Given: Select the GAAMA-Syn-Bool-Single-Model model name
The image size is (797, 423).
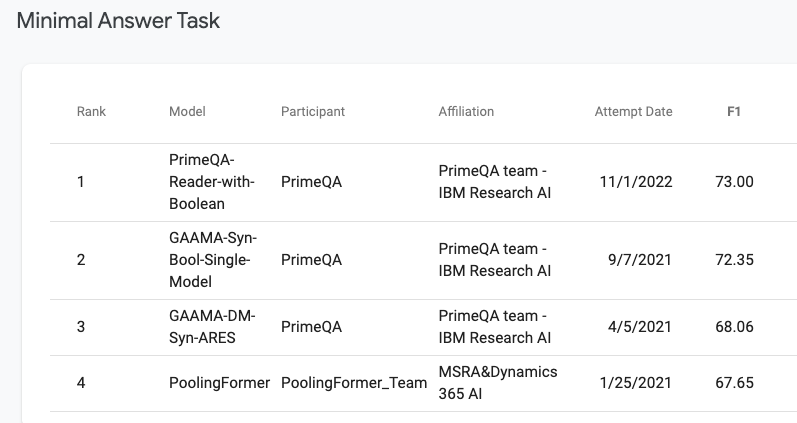Looking at the screenshot, I should (212, 260).
